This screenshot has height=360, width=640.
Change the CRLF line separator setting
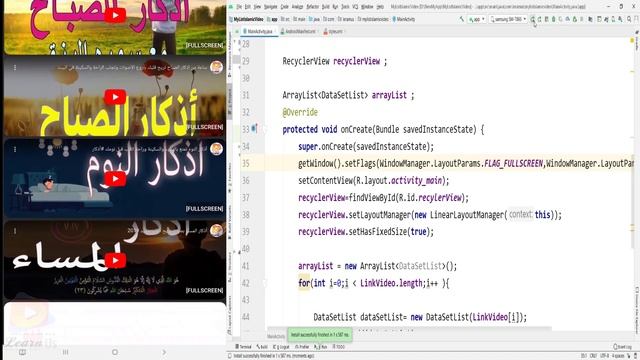pyautogui.click(x=594, y=356)
